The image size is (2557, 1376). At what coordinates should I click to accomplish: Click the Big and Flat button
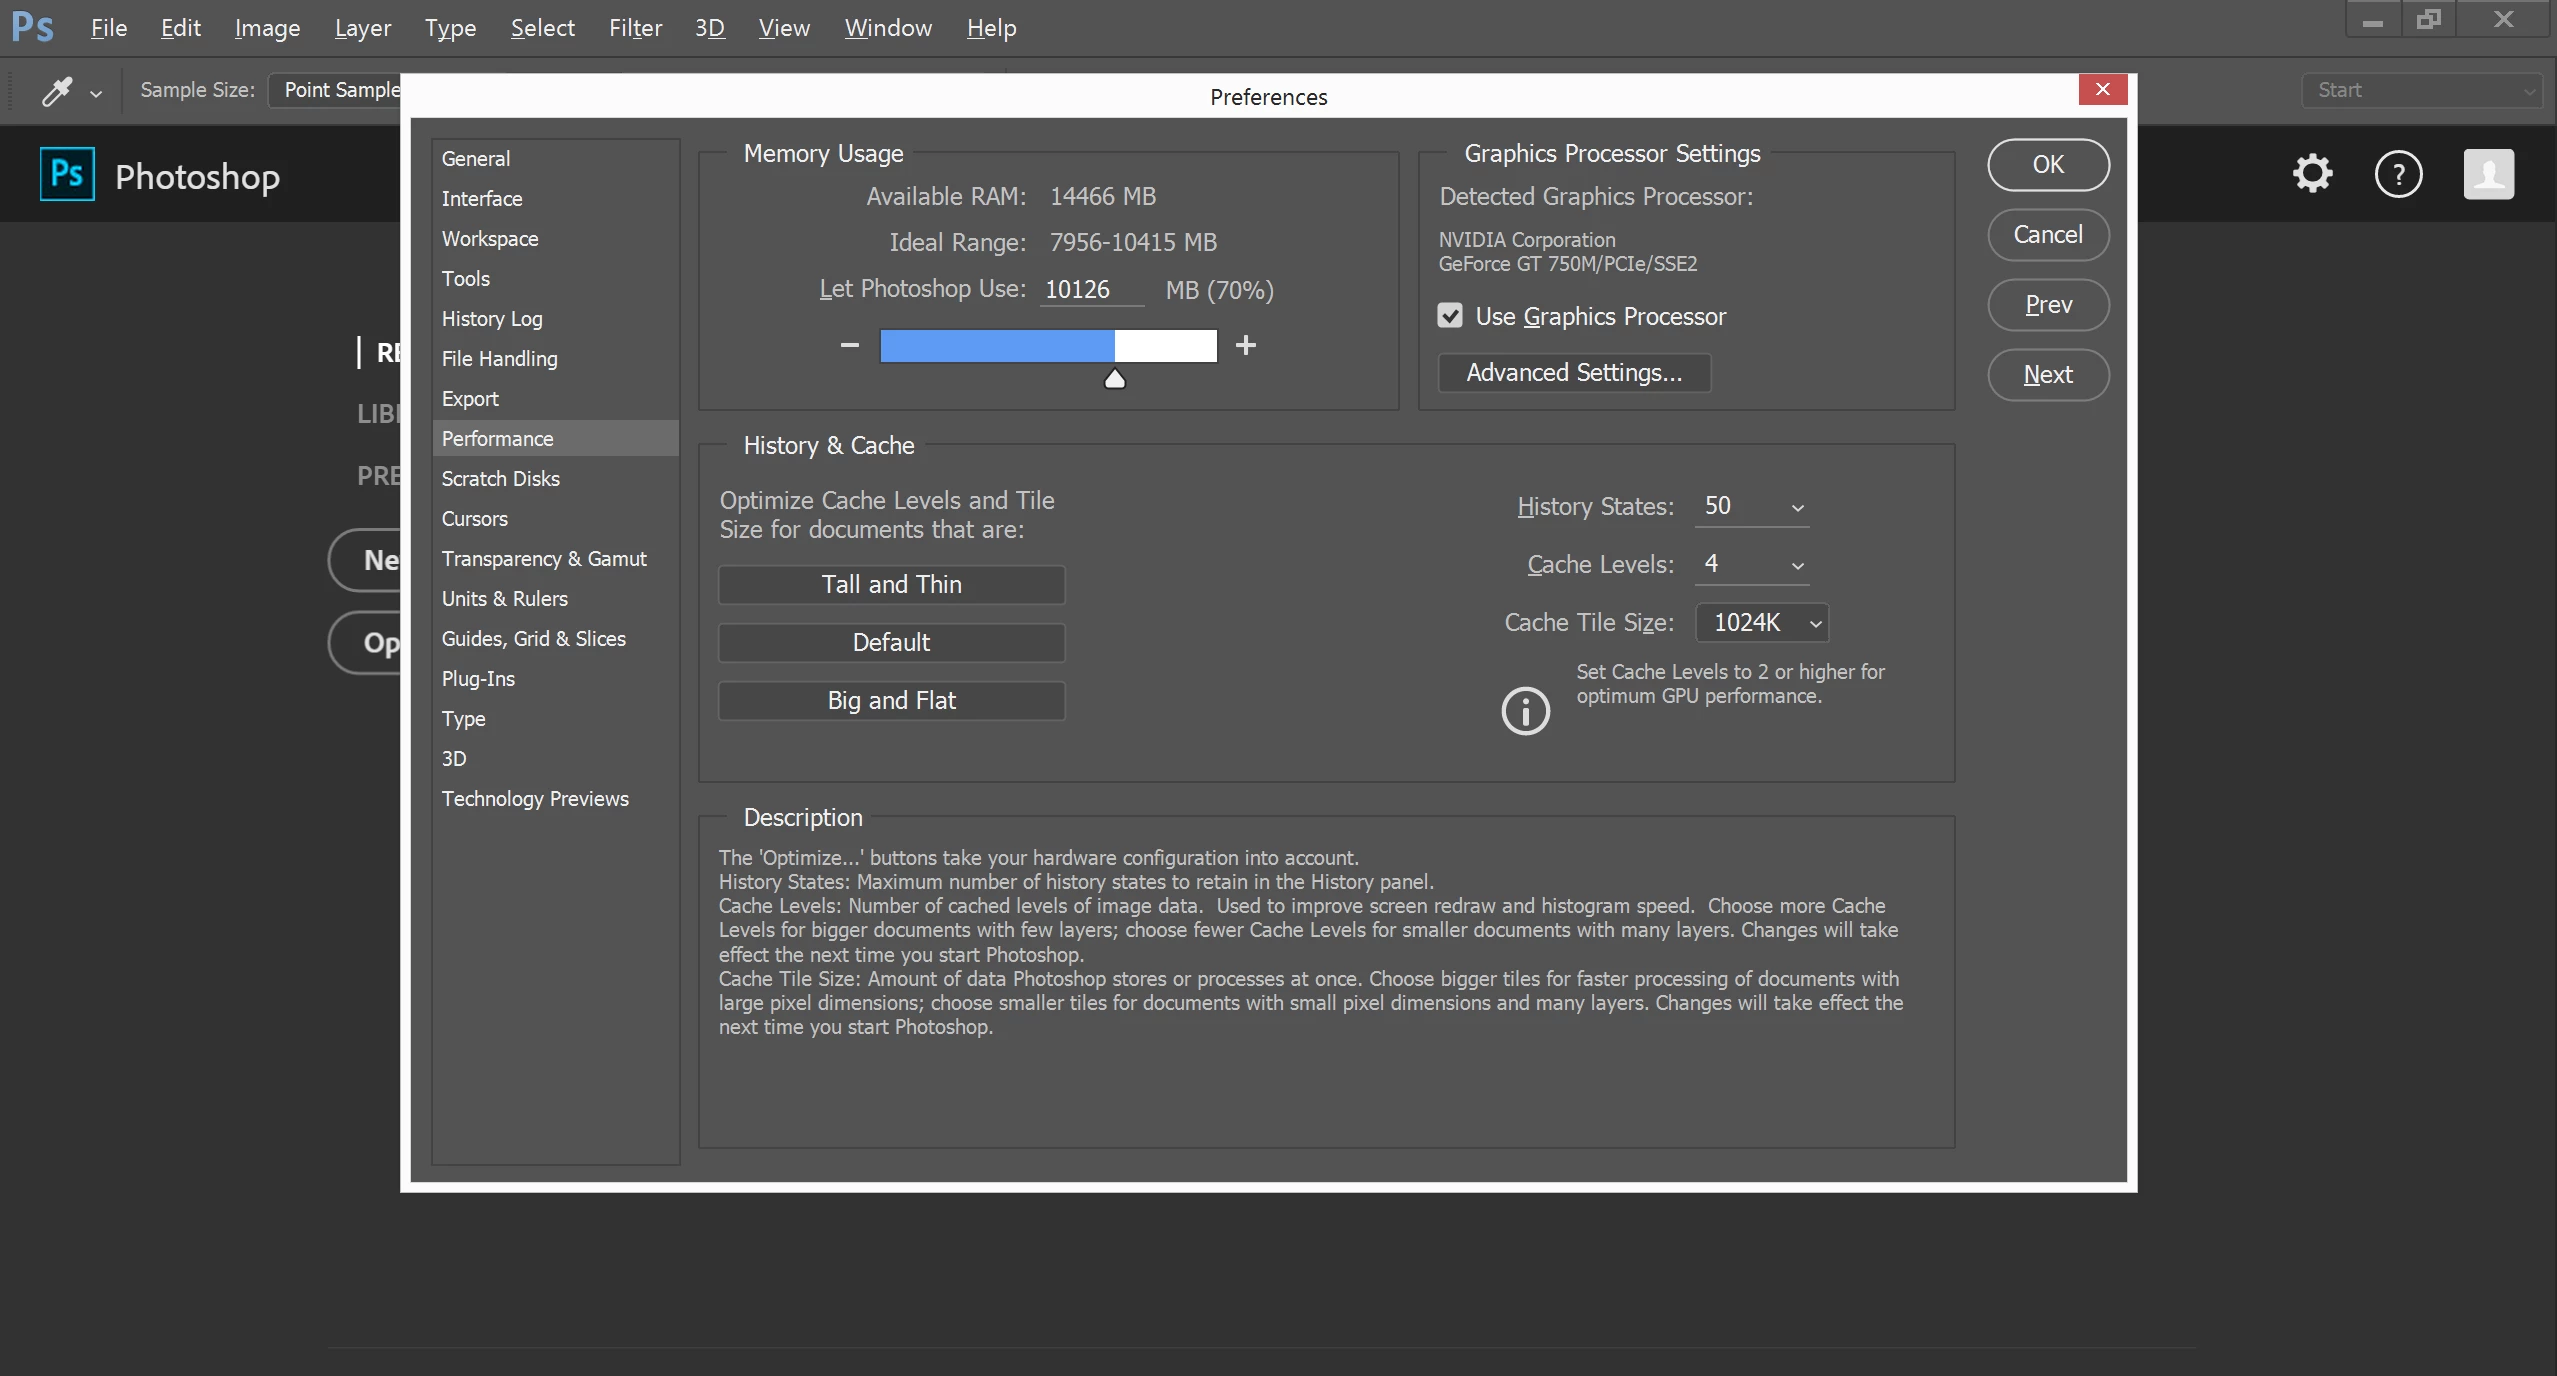point(891,701)
